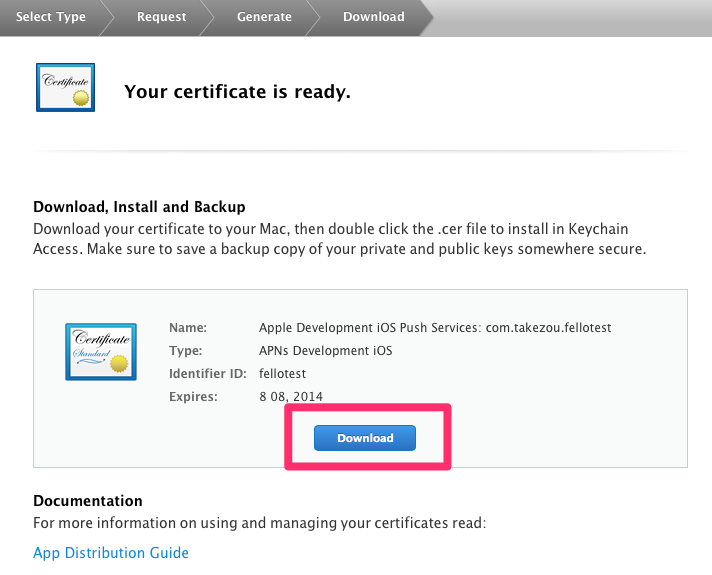Viewport: 712px width, 575px height.
Task: Open the App Distribution Guide link
Action: [x=111, y=552]
